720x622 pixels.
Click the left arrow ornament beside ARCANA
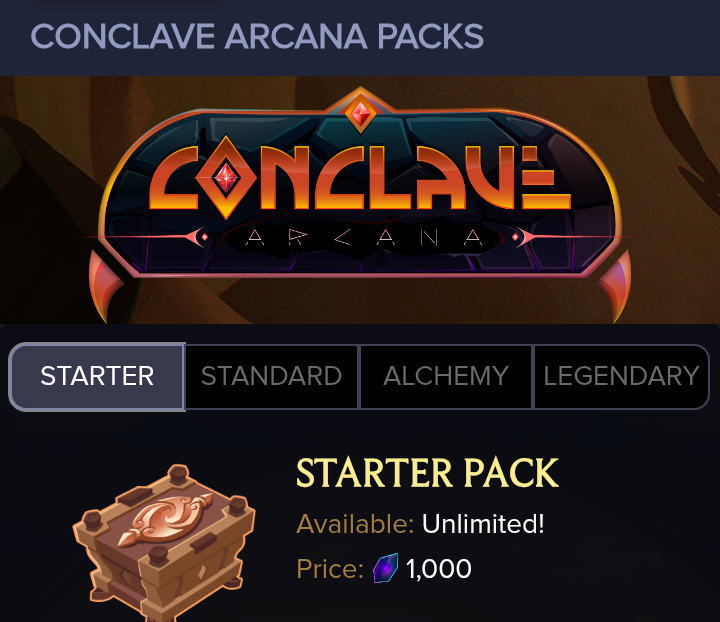pyautogui.click(x=195, y=237)
